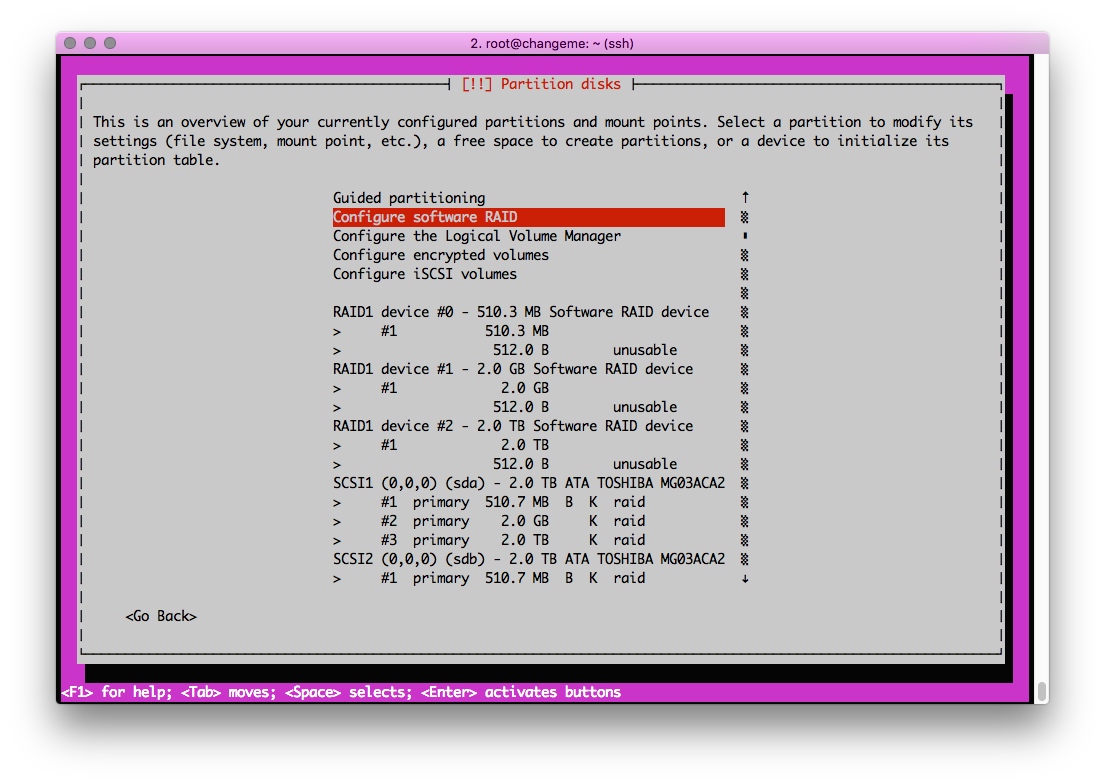The width and height of the screenshot is (1105, 784).
Task: Select SCSI2 (sdb) TOSHIBA disk row
Action: tap(529, 560)
